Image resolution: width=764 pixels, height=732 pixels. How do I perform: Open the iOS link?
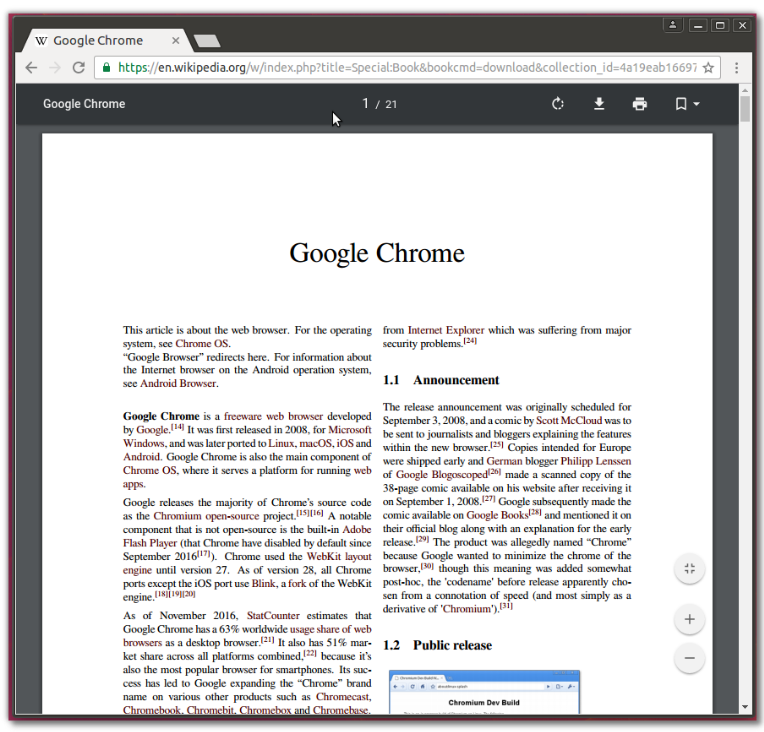coord(344,443)
